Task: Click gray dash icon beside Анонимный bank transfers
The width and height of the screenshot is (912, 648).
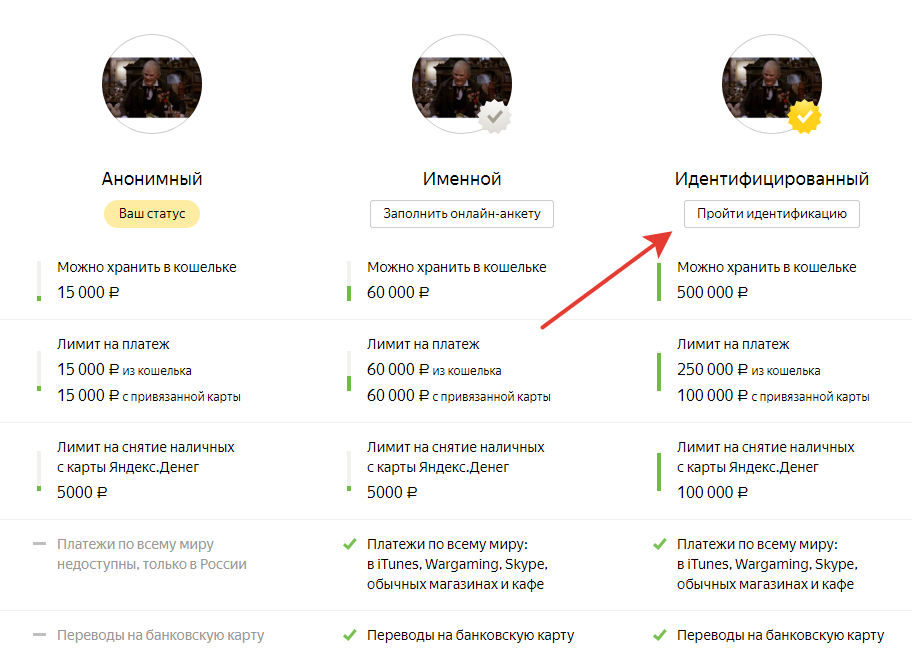Action: click(39, 635)
